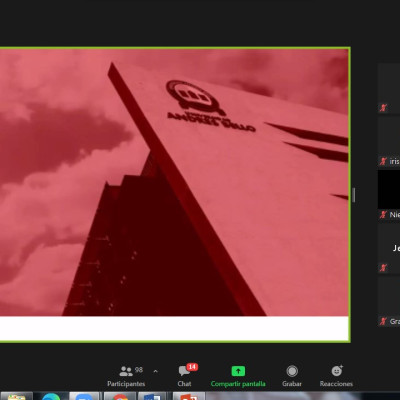The height and width of the screenshot is (400, 400).
Task: Click the Grabar record icon
Action: 292,371
